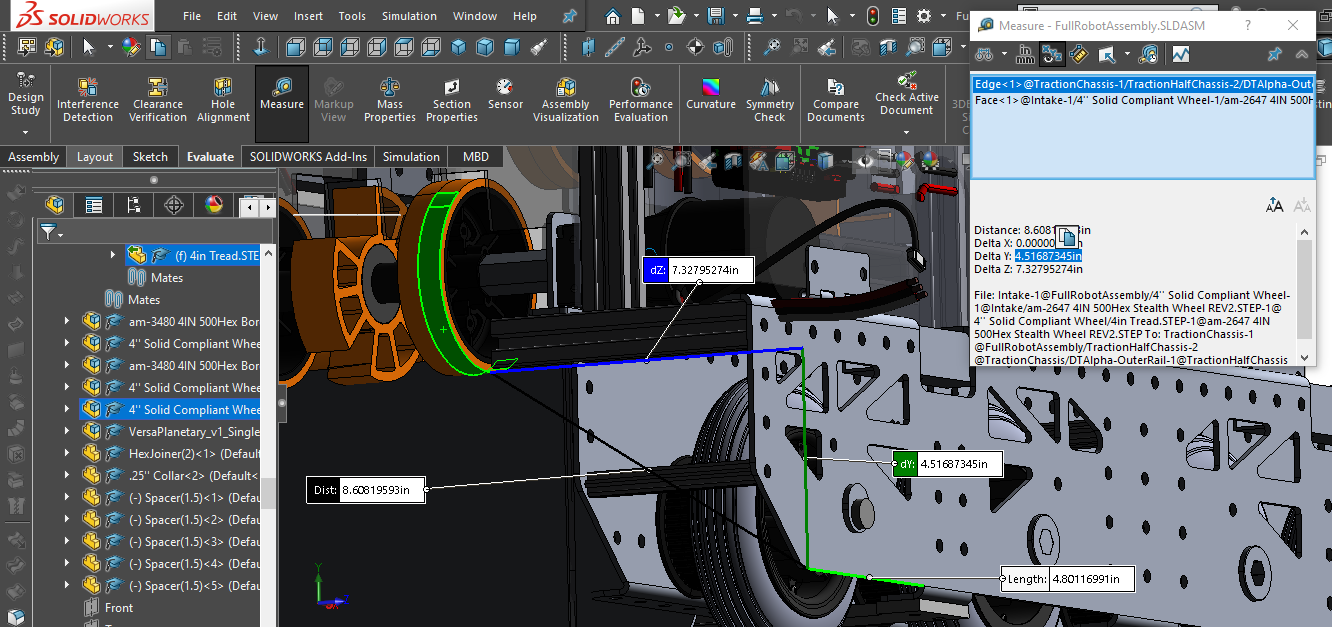Screen dimensions: 1332x627
Task: Click the Save disk icon
Action: (x=715, y=16)
